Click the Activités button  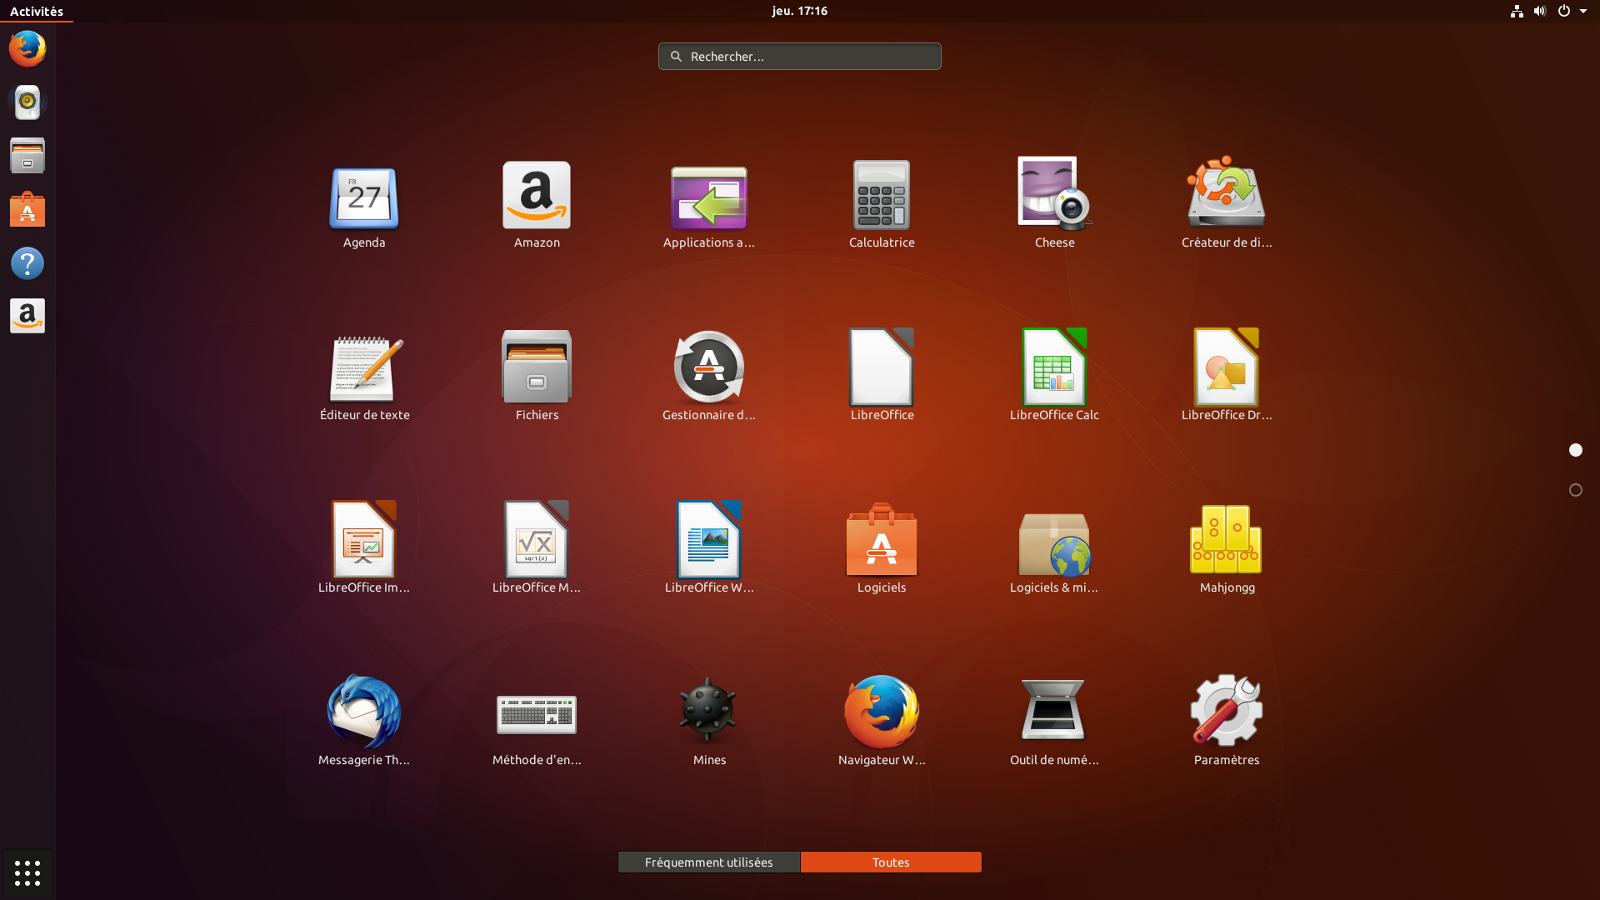(x=36, y=11)
